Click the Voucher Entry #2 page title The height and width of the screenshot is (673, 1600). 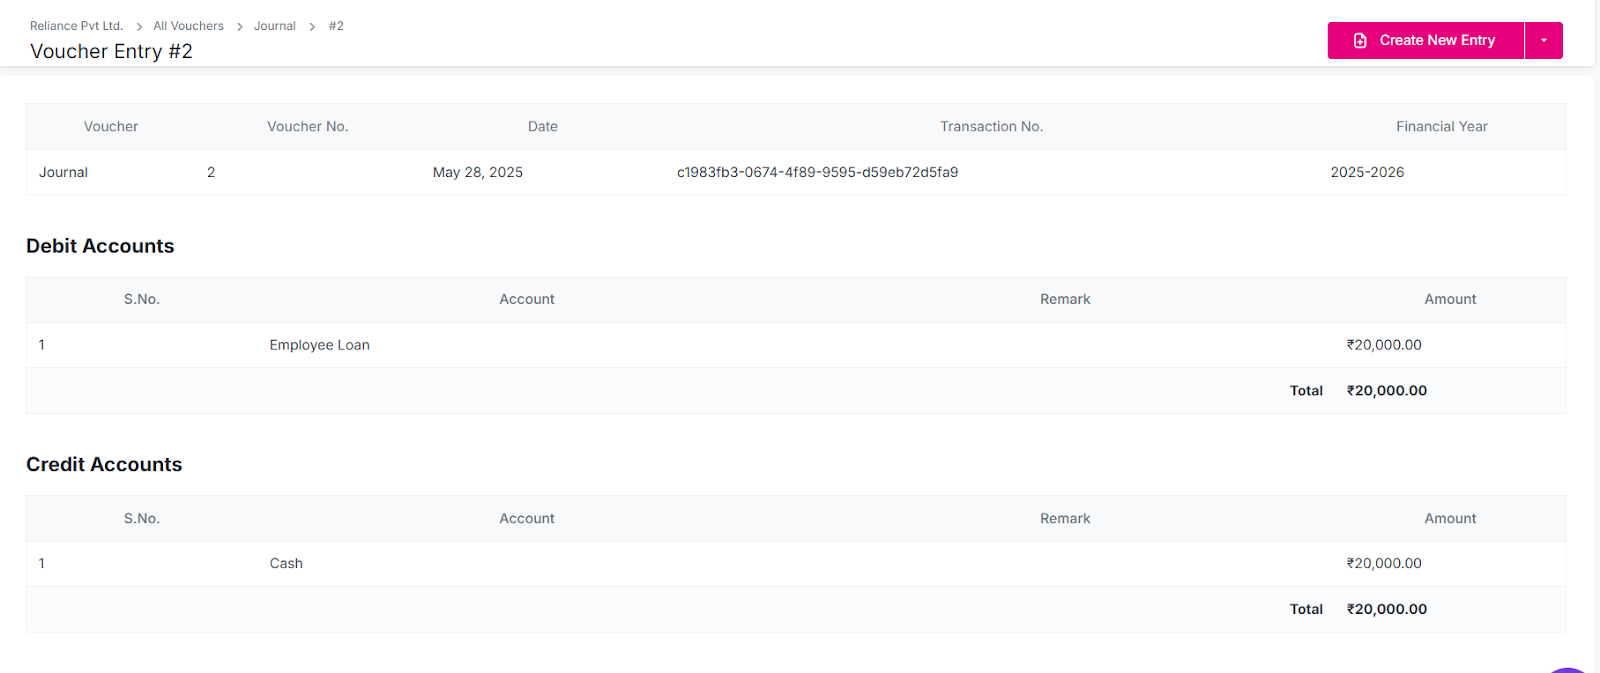[x=111, y=51]
